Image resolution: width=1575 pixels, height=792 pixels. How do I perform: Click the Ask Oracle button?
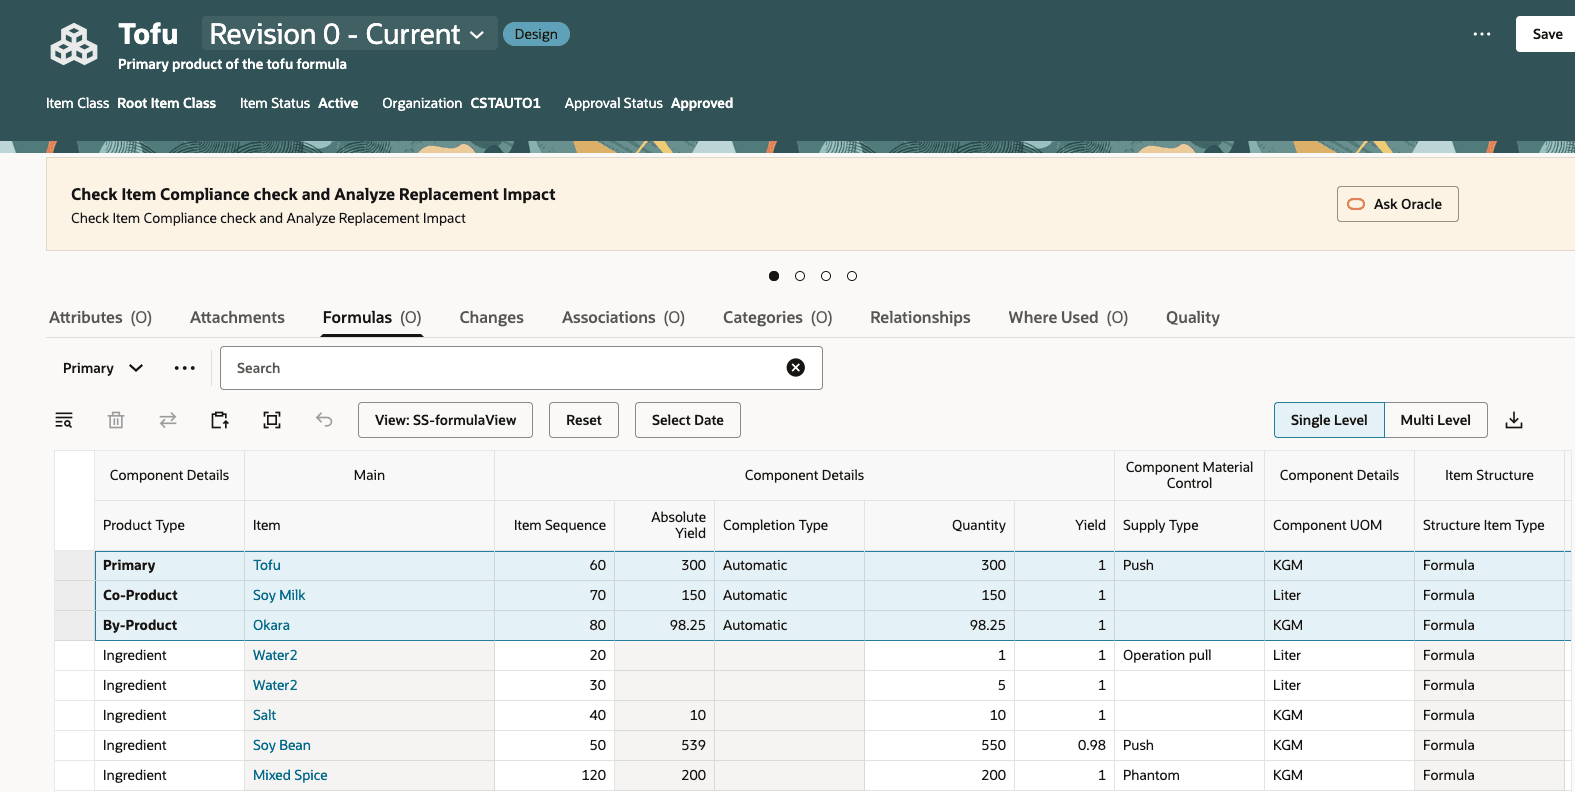click(x=1397, y=204)
